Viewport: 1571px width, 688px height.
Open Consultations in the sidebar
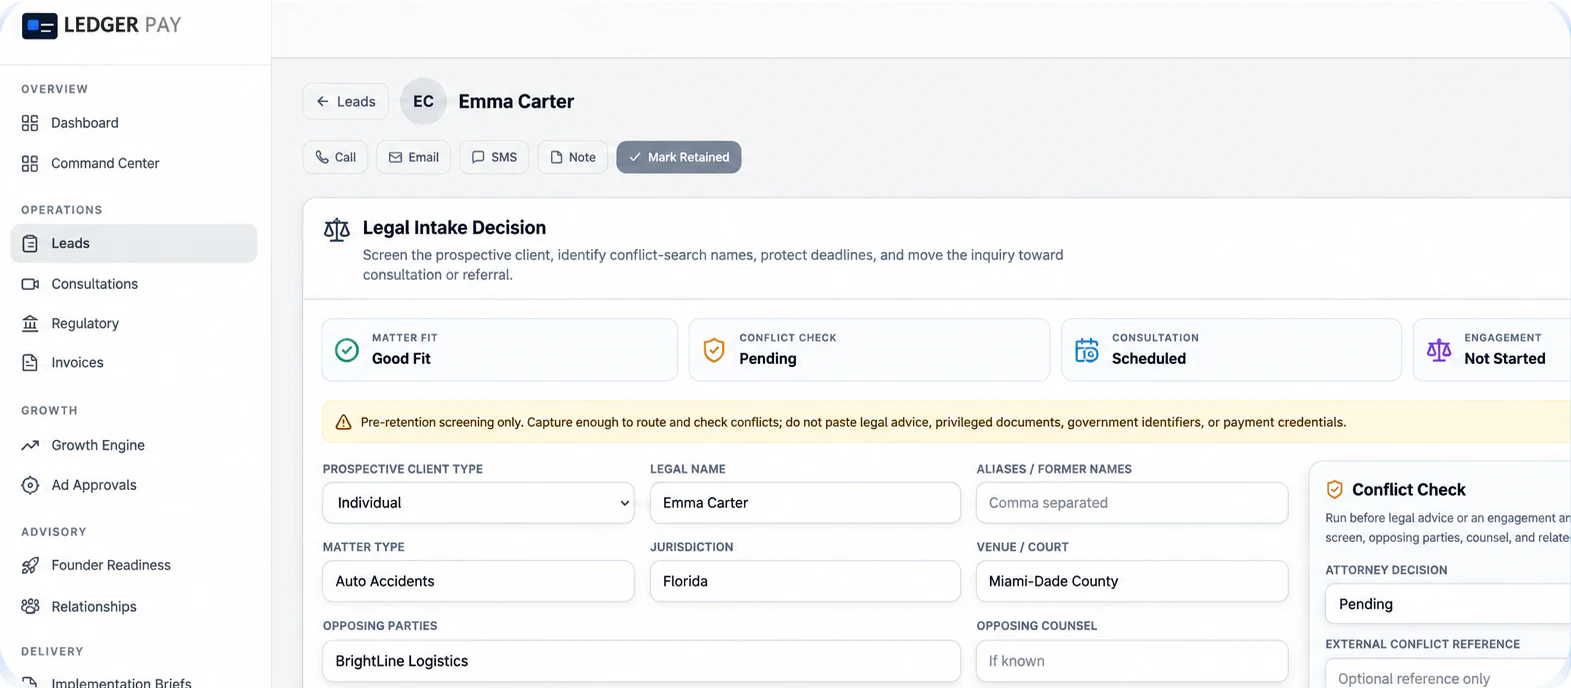pos(134,284)
